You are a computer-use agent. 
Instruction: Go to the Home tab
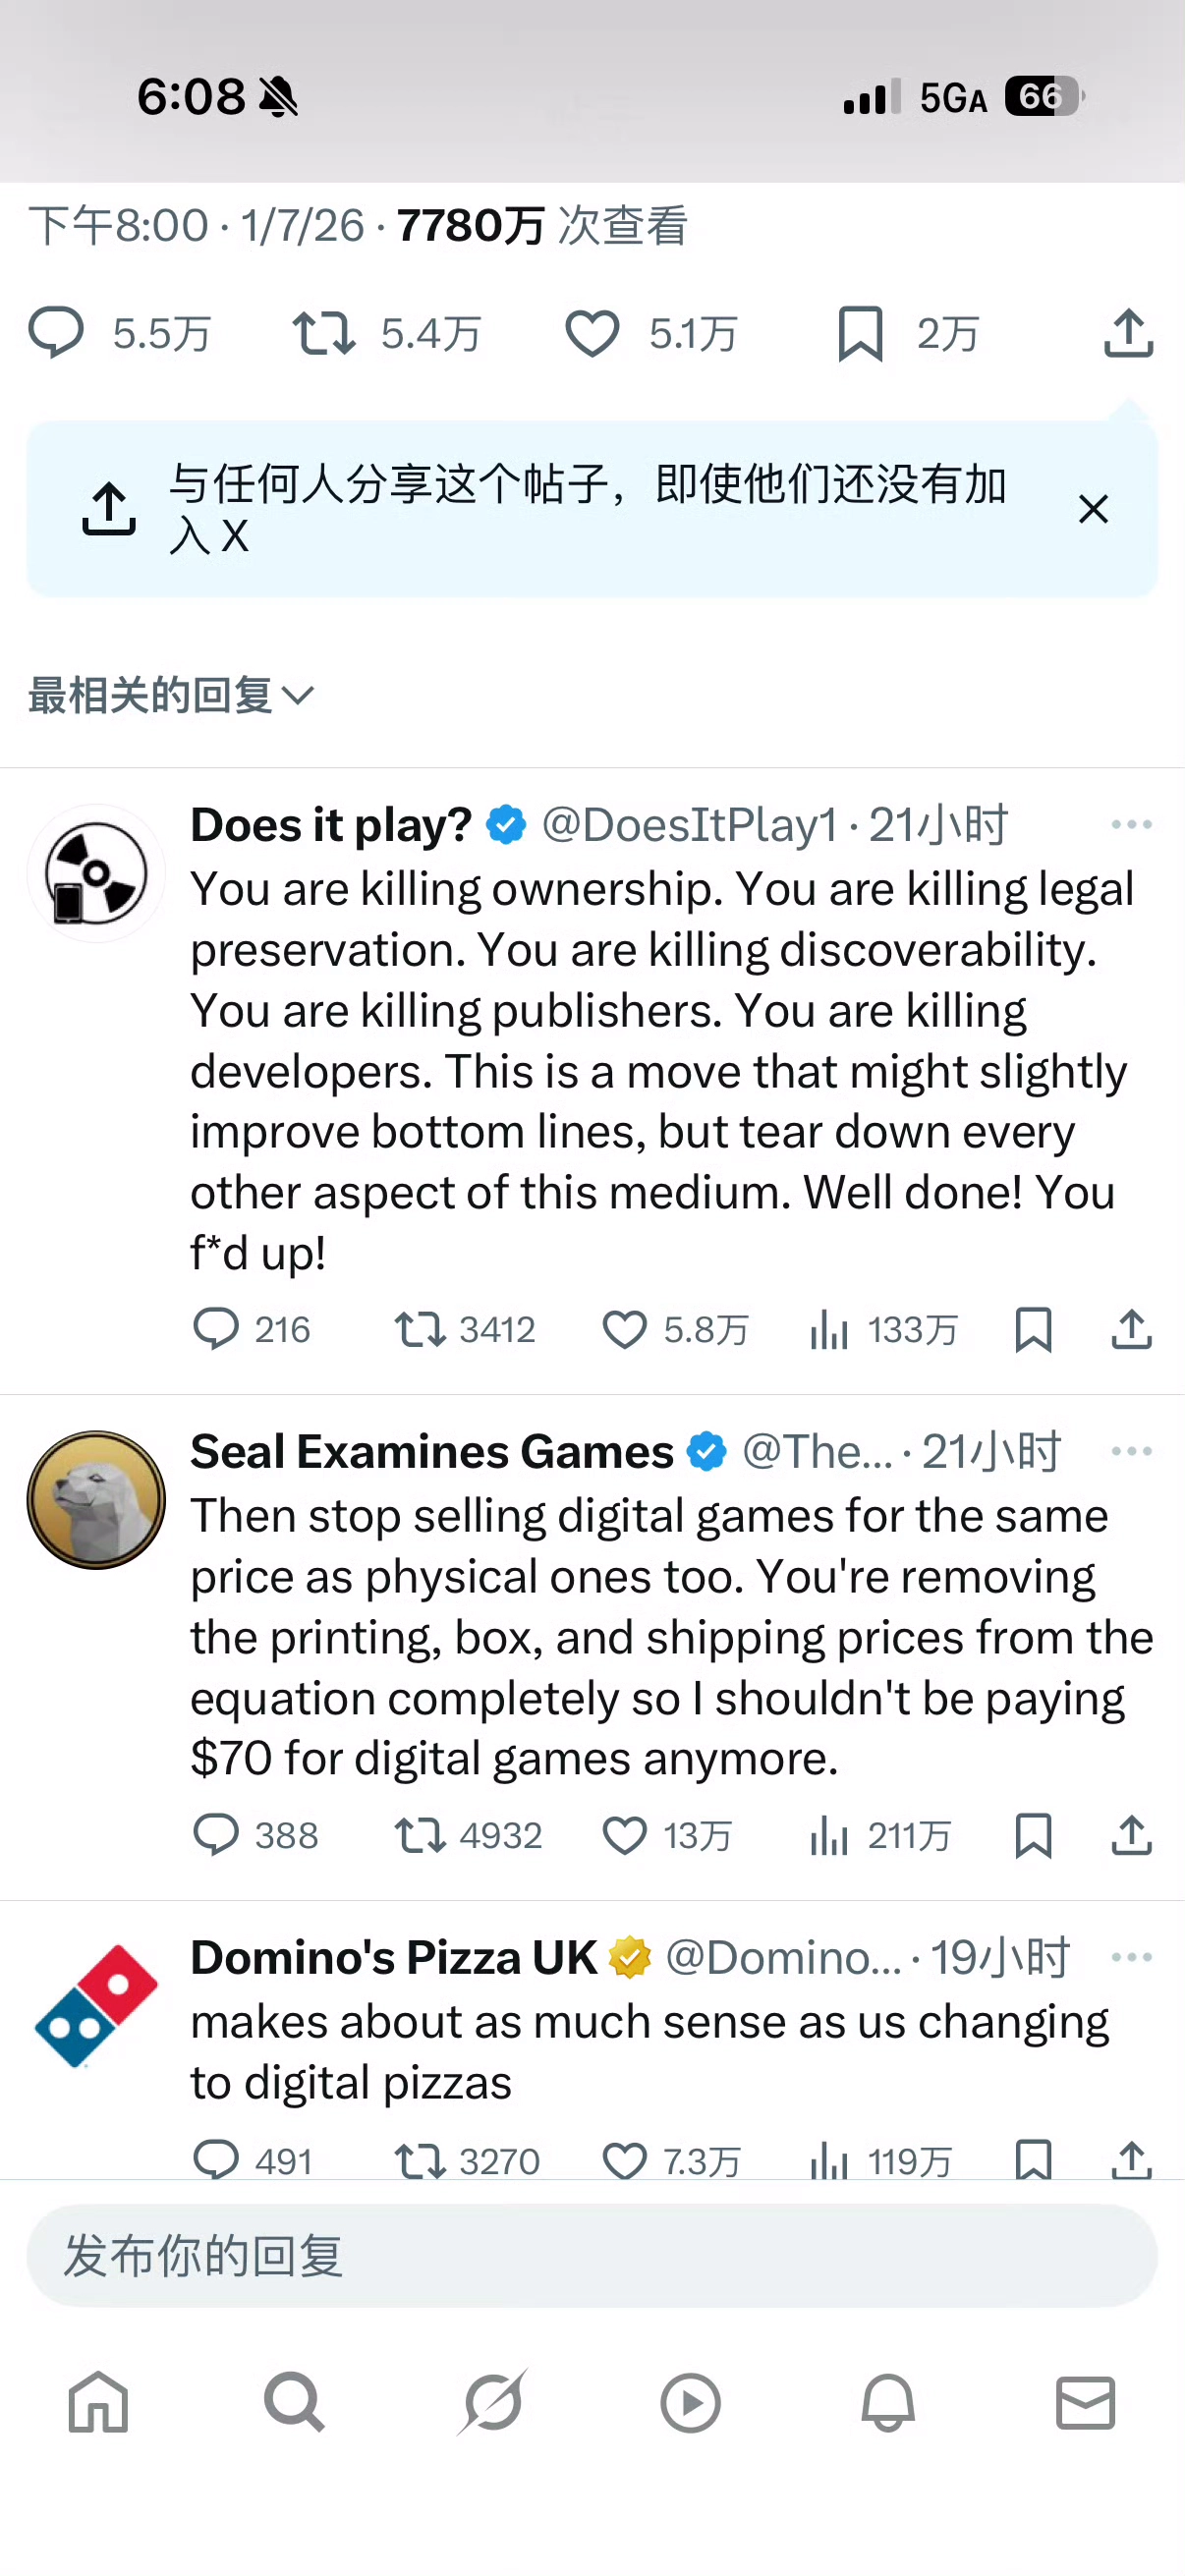98,2402
